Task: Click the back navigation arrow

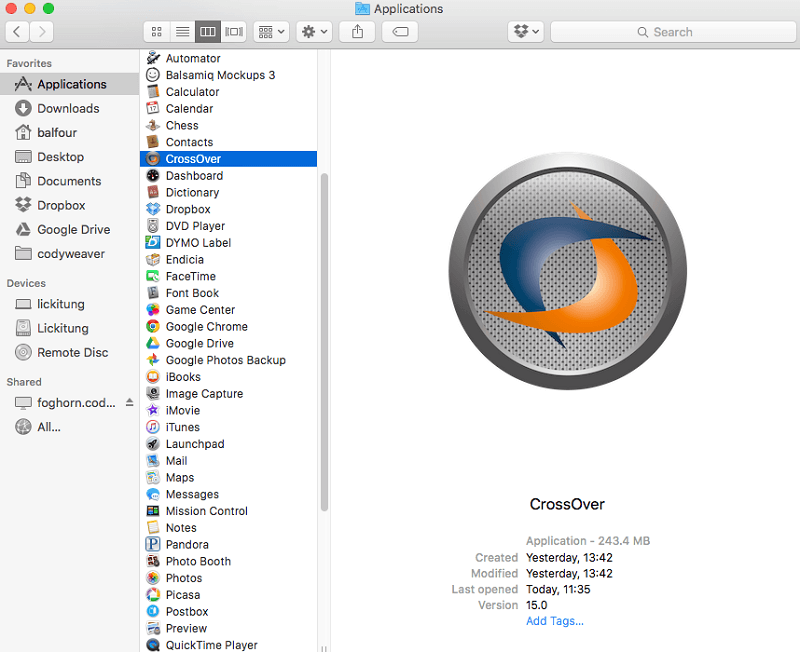Action: 17,32
